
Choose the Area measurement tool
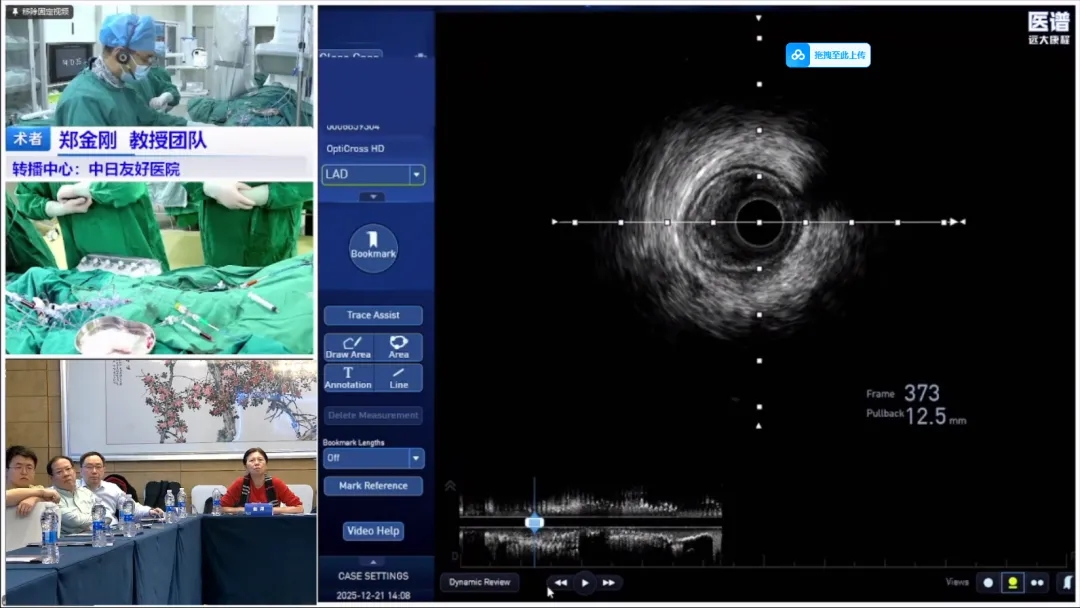click(398, 347)
